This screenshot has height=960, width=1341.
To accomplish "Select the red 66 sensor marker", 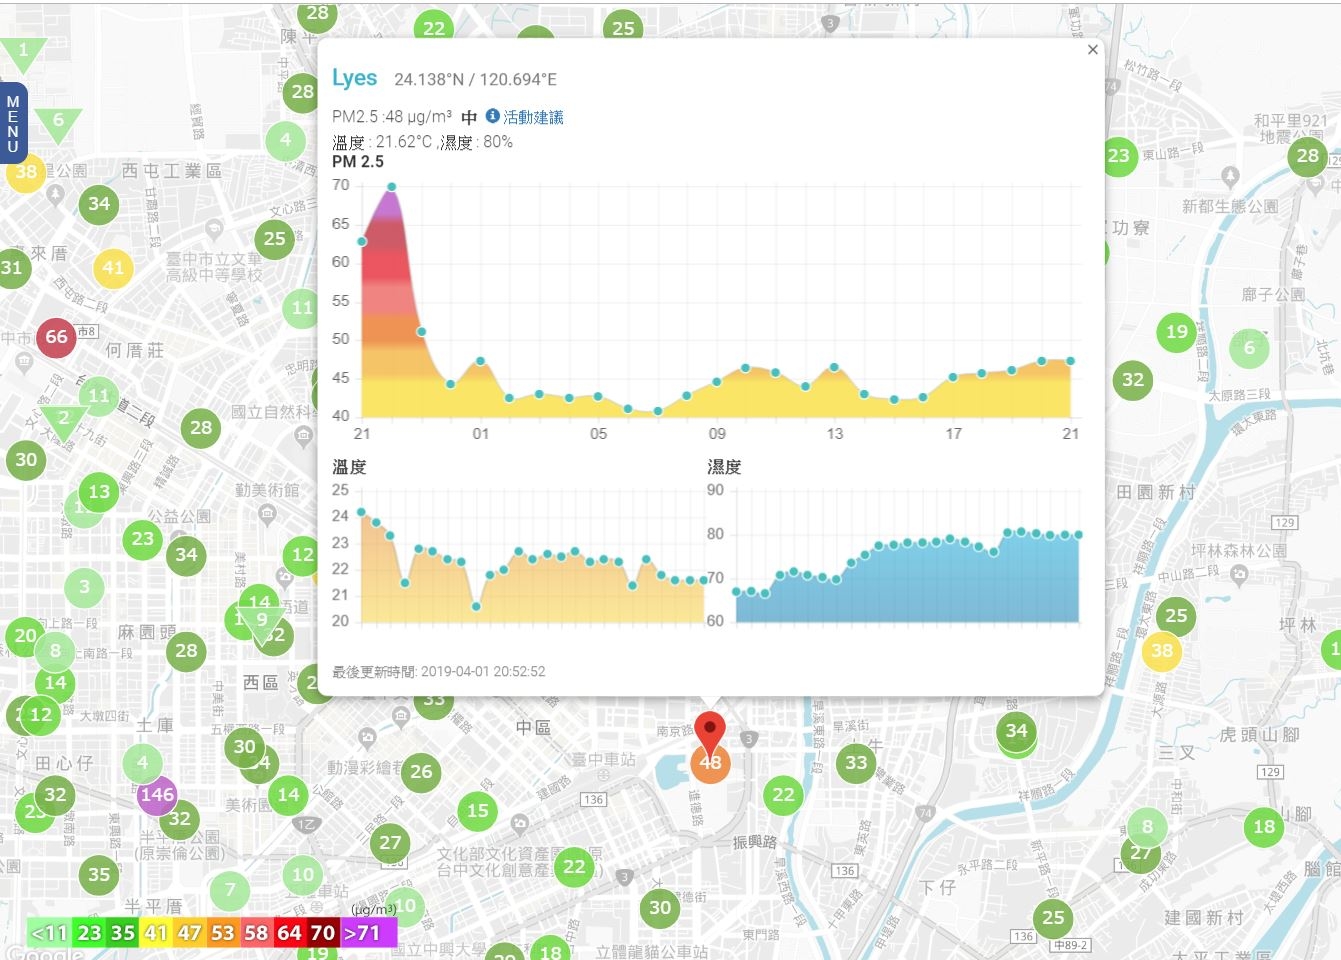I will 57,337.
